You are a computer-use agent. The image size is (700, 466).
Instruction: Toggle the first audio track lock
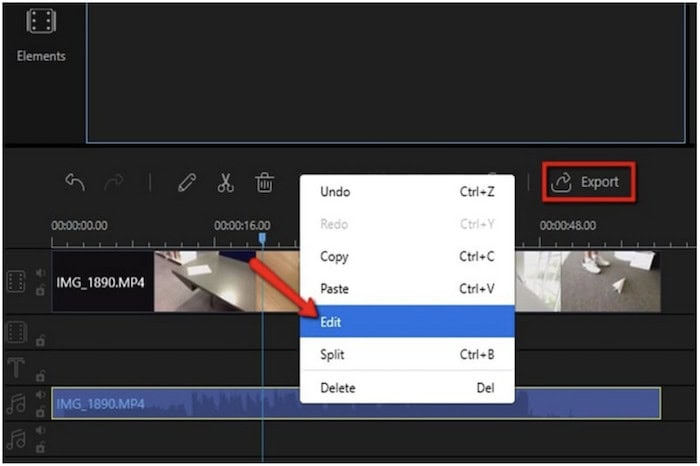pyautogui.click(x=41, y=412)
